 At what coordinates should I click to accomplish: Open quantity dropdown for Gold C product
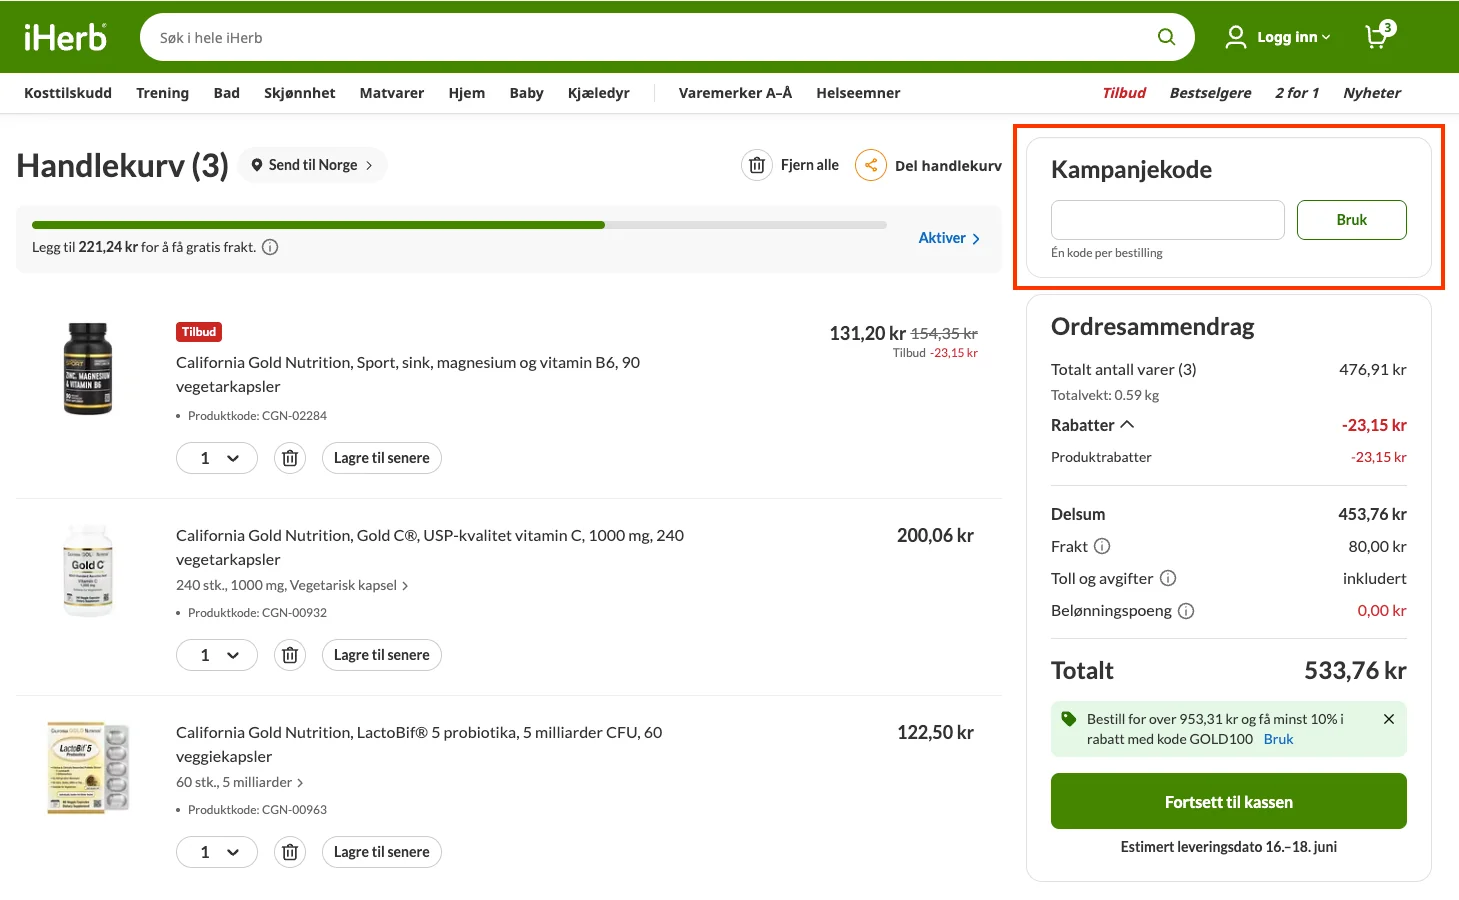pyautogui.click(x=217, y=655)
